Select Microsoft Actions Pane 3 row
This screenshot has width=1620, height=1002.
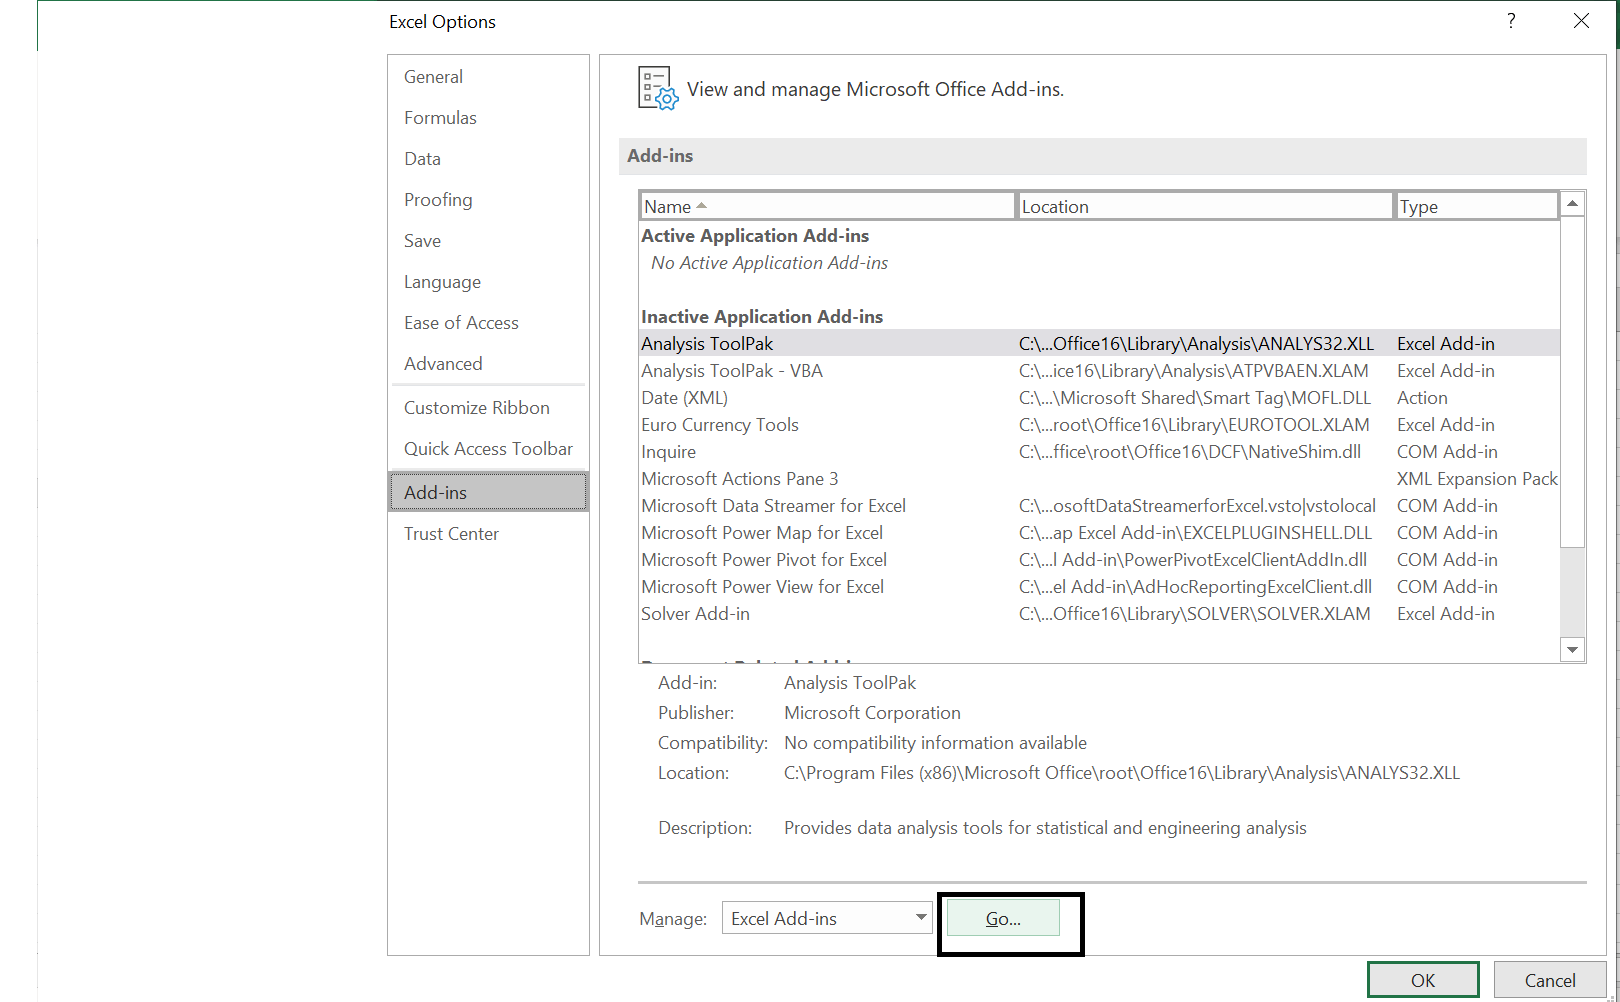tap(1099, 478)
